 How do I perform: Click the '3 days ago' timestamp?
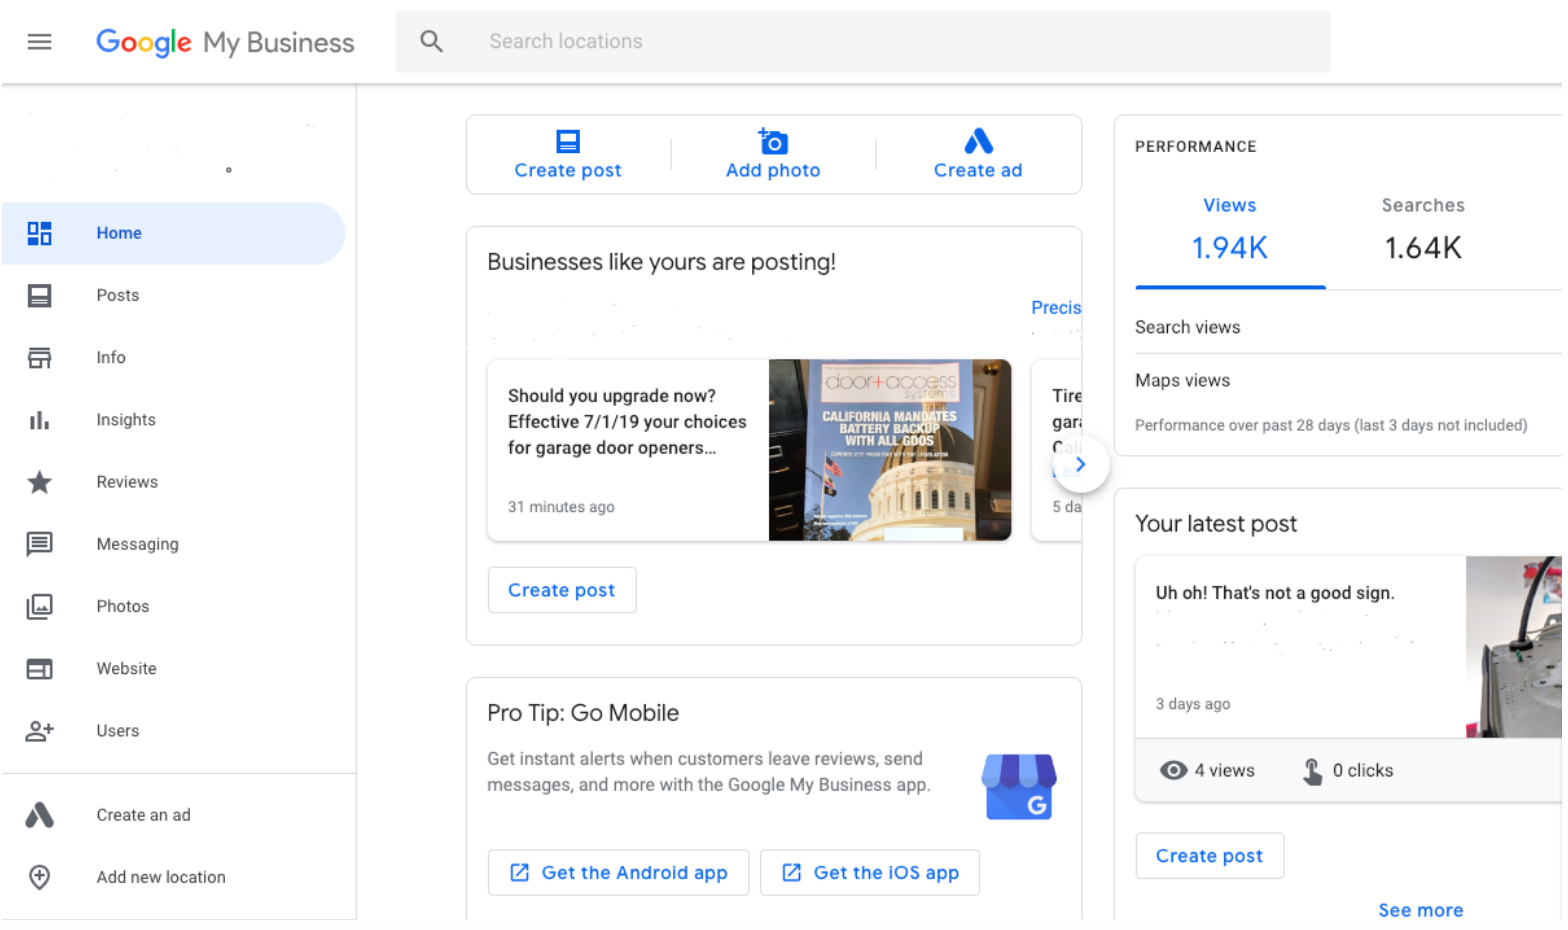(1193, 704)
